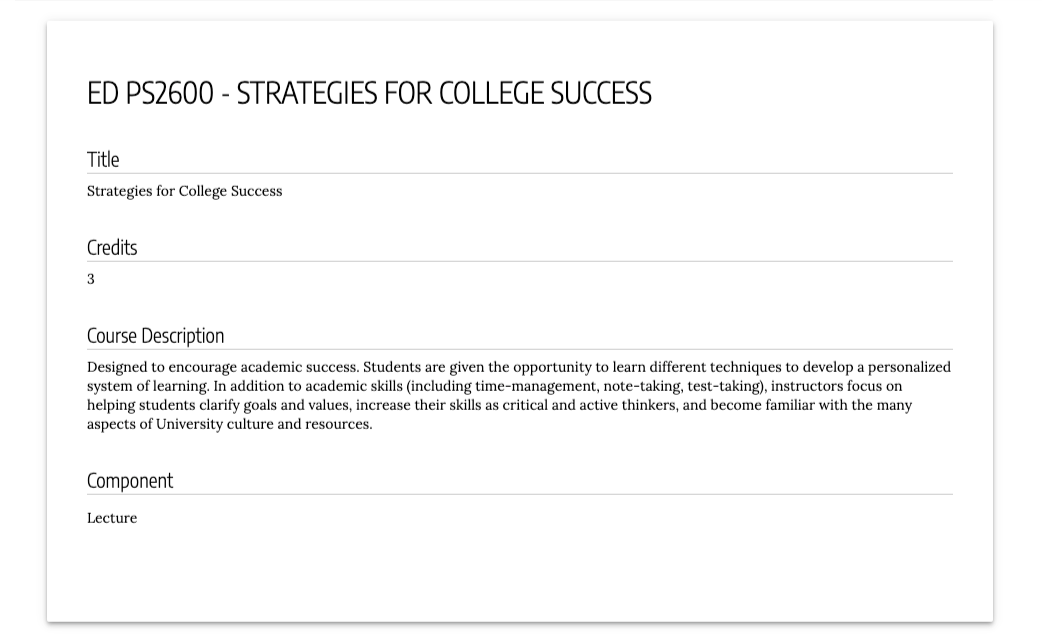Click the Component section label
Screen dimensions: 1043x643
click(130, 481)
